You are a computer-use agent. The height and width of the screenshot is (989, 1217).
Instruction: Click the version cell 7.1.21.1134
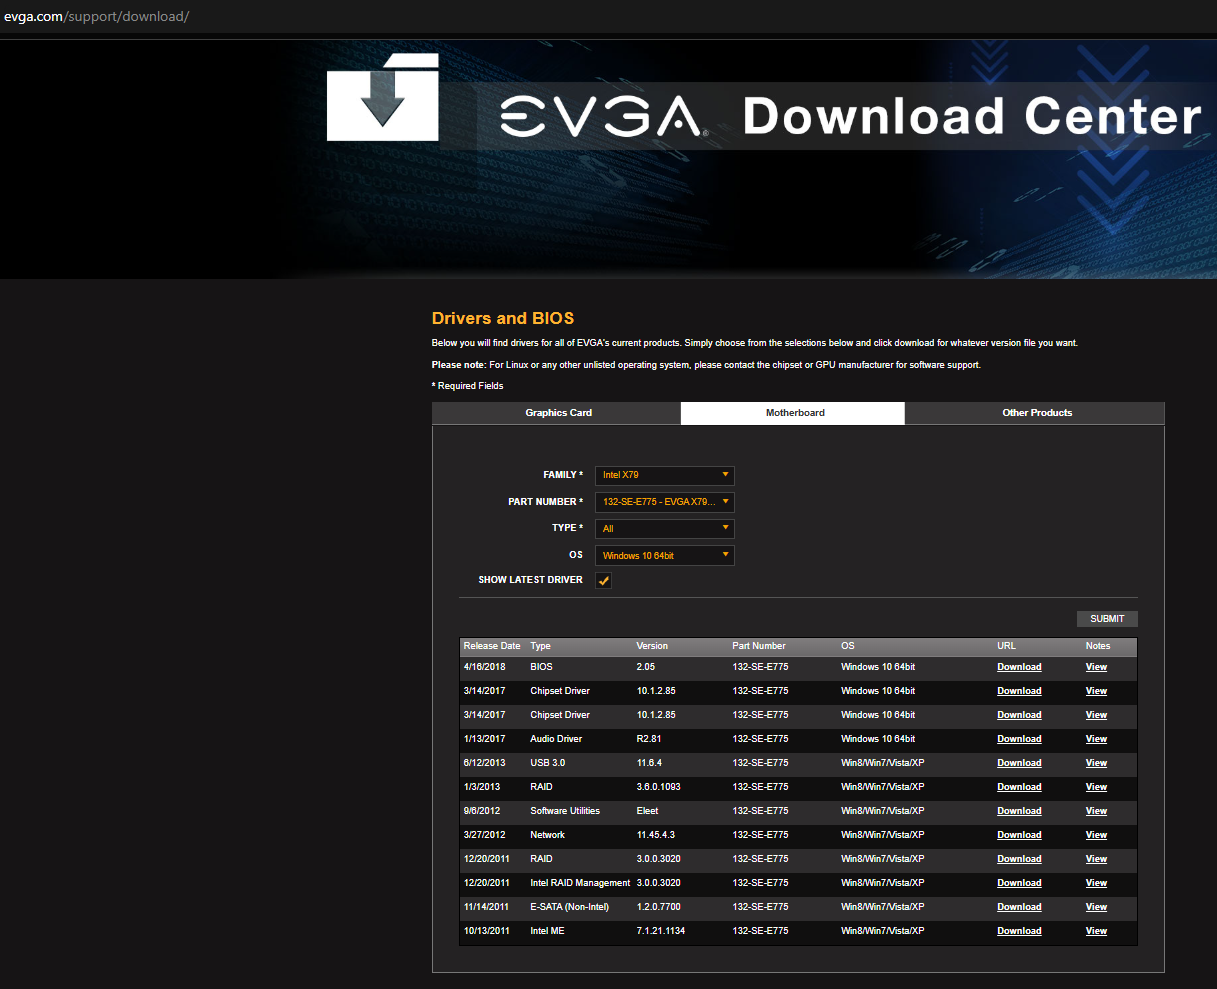tap(661, 931)
